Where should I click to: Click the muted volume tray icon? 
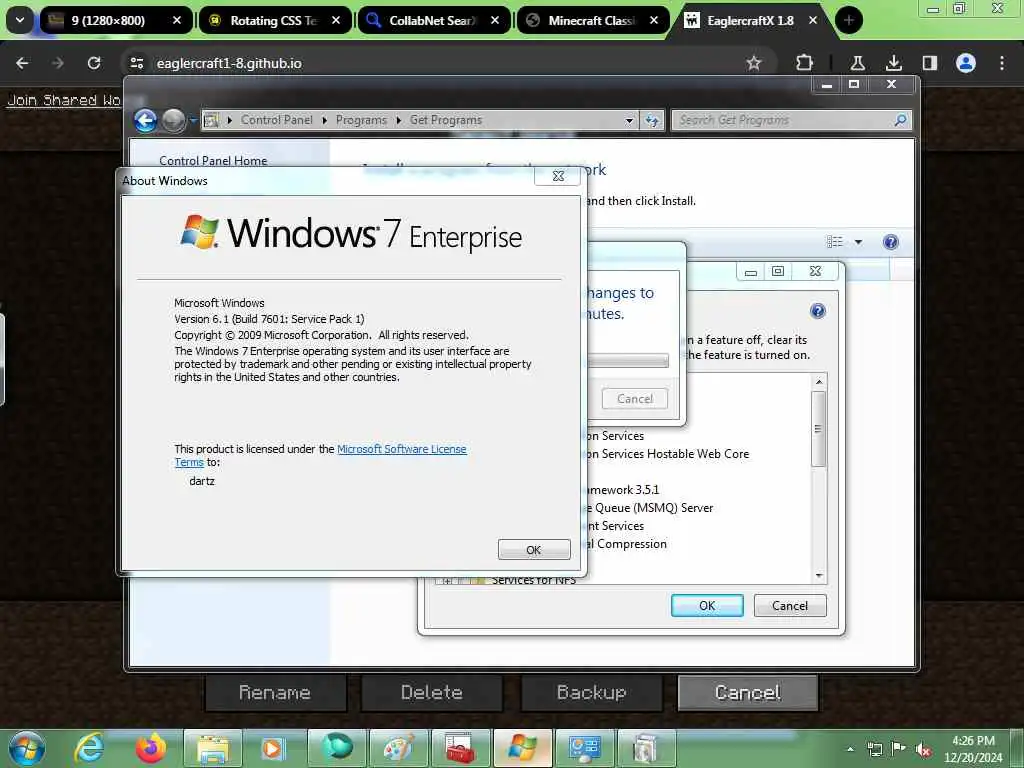tap(923, 750)
